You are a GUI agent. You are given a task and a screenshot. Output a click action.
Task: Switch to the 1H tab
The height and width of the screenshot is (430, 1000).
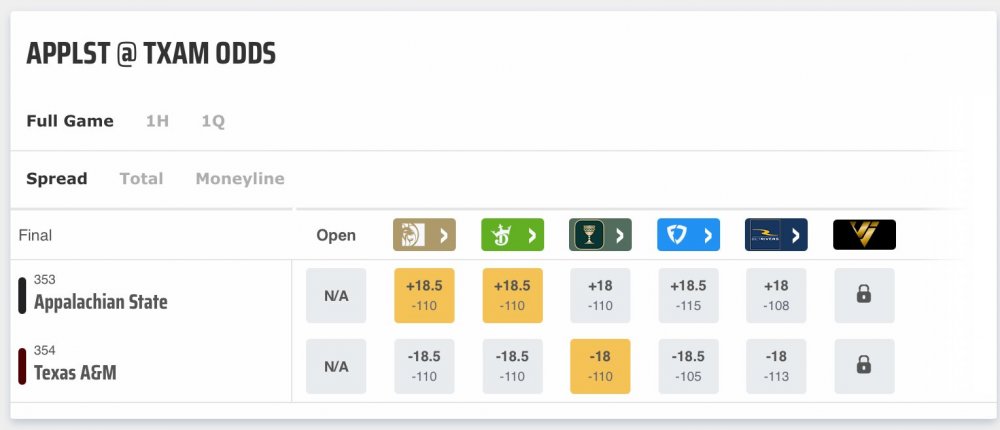click(x=157, y=121)
